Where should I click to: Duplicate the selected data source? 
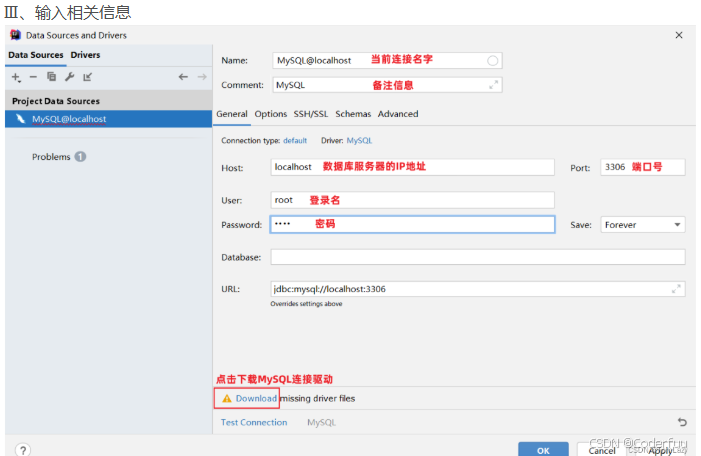coord(51,77)
